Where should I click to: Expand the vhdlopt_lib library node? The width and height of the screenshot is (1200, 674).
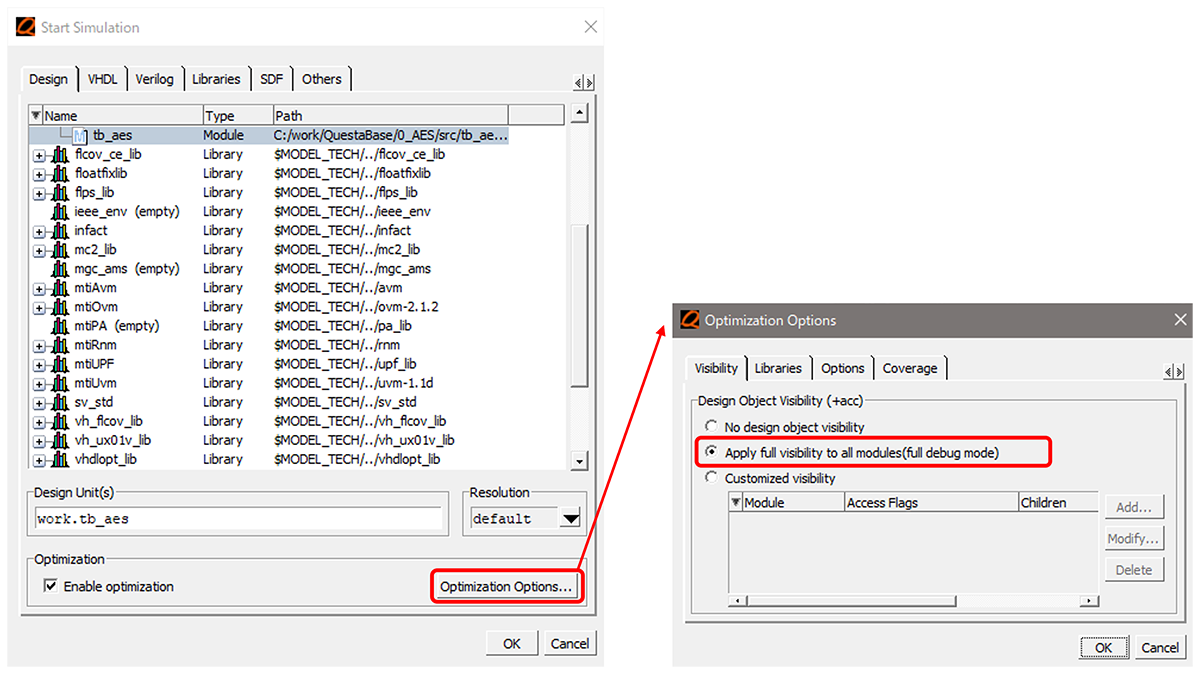pos(39,461)
